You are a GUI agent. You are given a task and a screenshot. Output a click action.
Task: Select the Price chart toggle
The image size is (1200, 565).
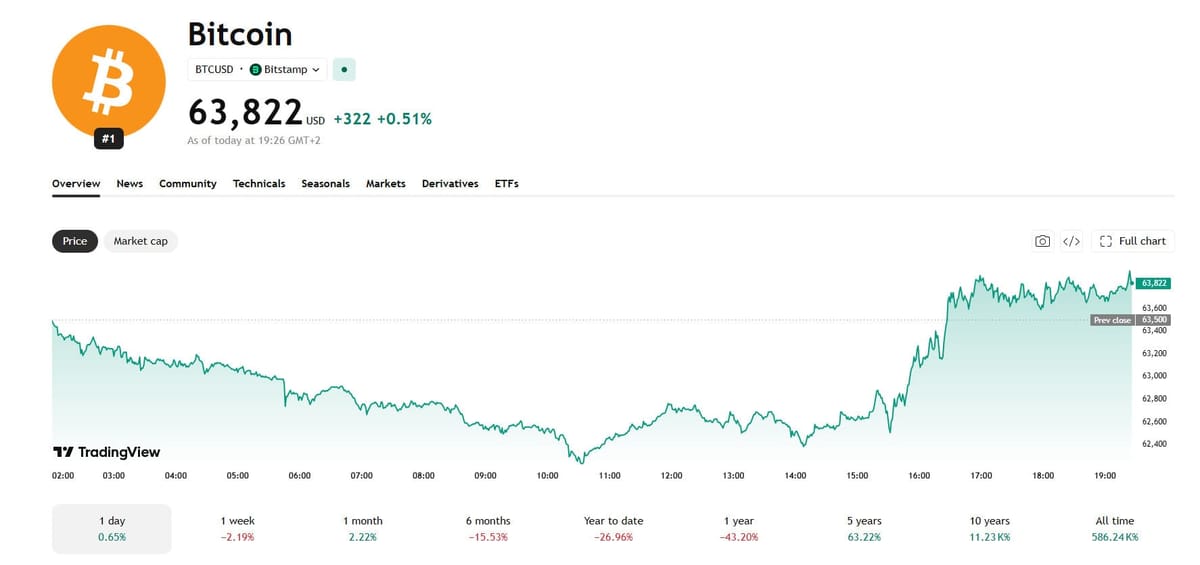point(75,241)
